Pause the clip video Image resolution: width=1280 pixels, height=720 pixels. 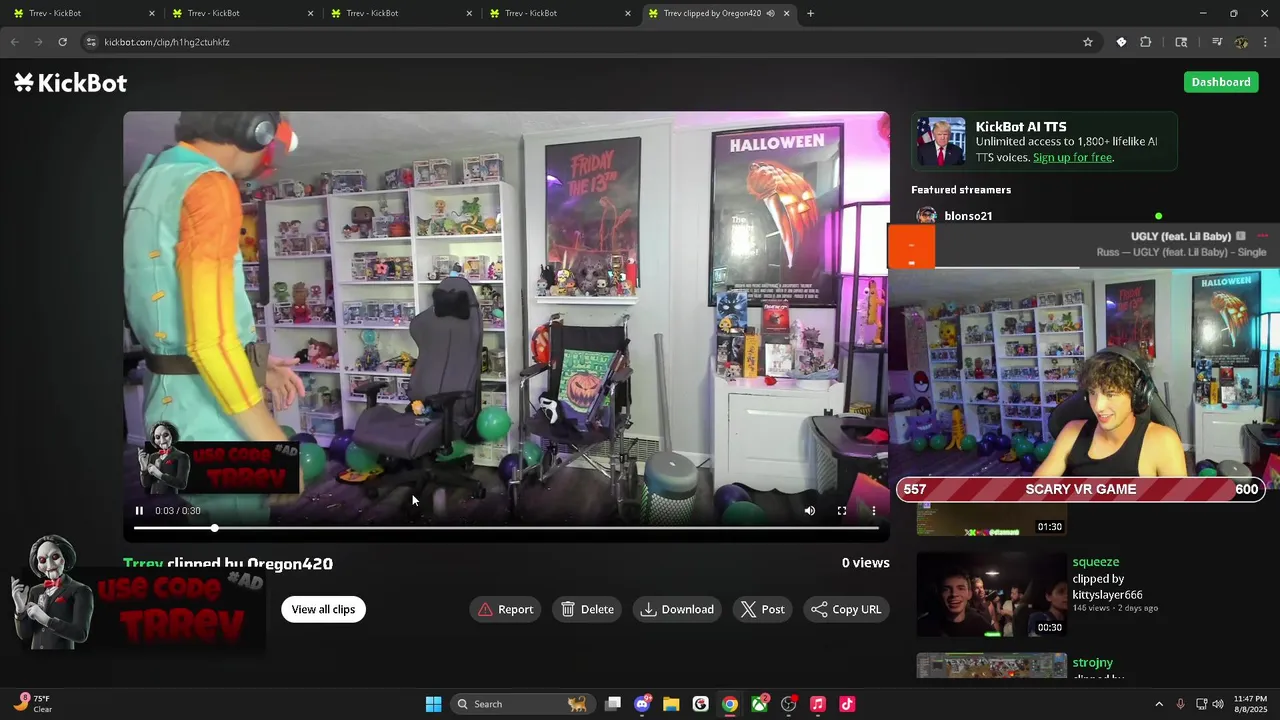coord(139,511)
